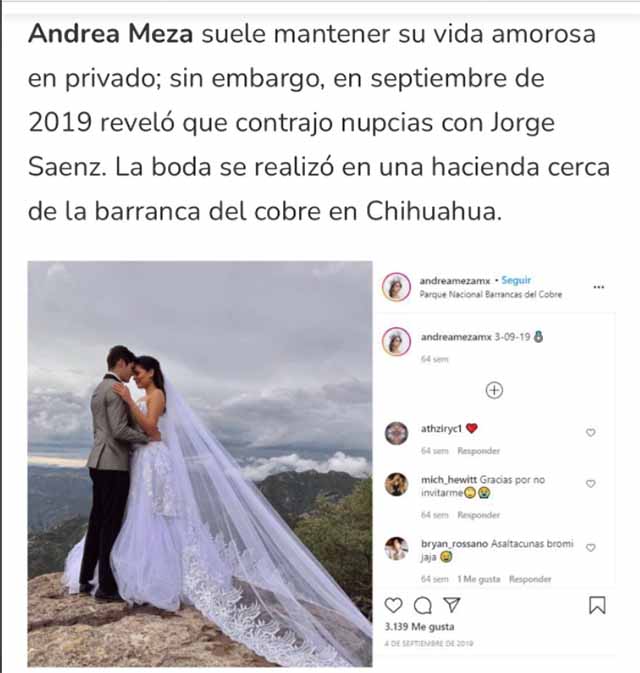Click Responder under mich_hewitt's comment
The width and height of the screenshot is (640, 673).
pos(479,515)
